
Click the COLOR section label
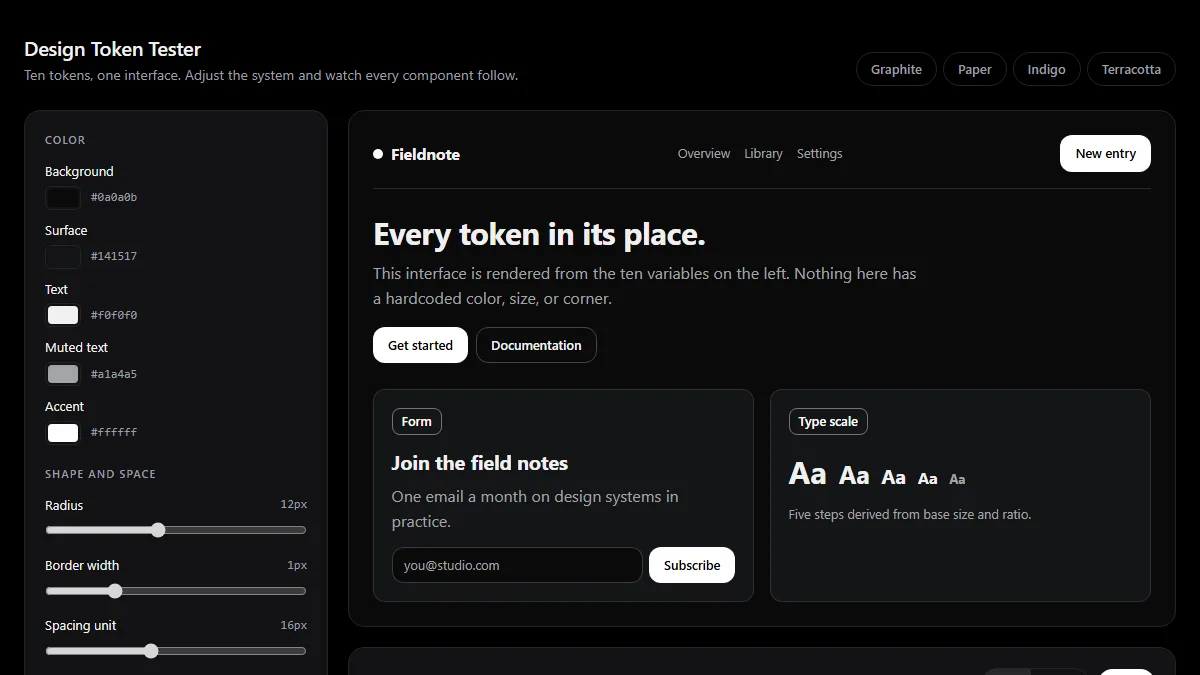coord(65,140)
